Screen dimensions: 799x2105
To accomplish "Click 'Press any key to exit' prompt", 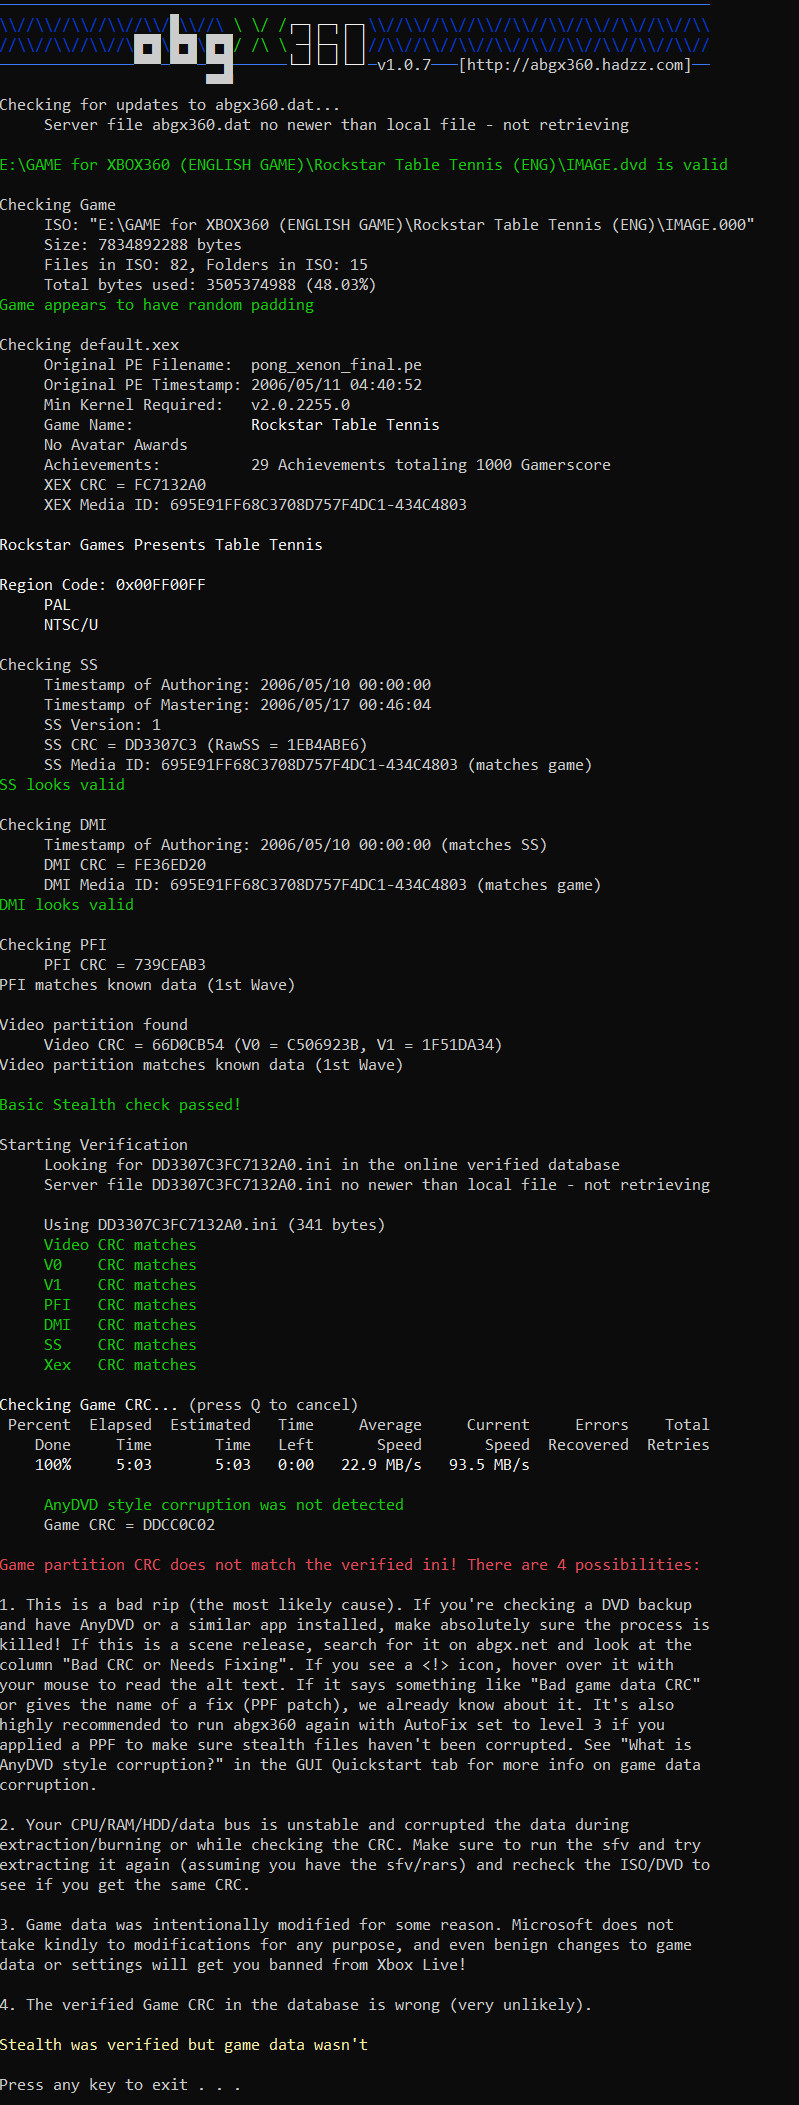I will click(x=120, y=2085).
